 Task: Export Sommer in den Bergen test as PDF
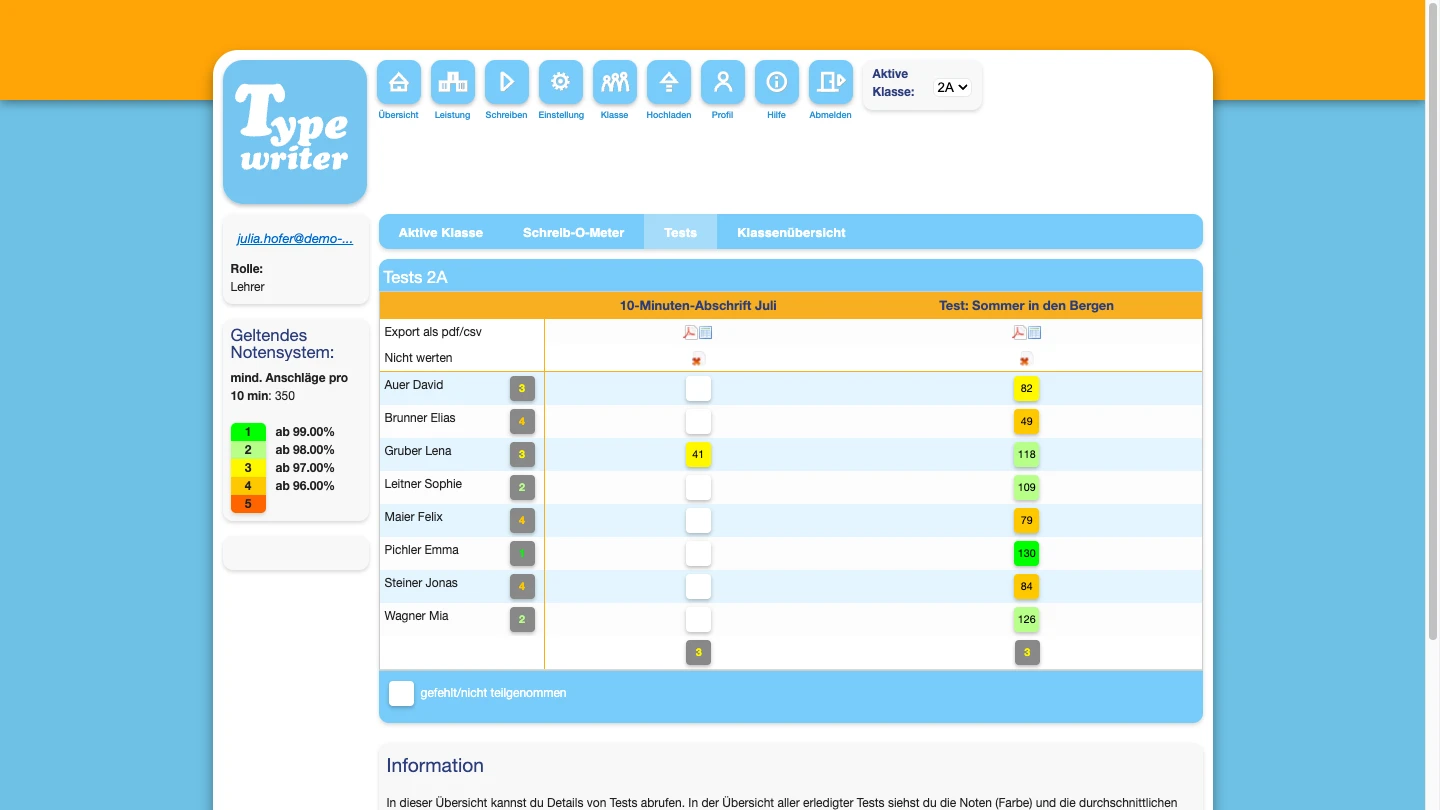[1019, 332]
